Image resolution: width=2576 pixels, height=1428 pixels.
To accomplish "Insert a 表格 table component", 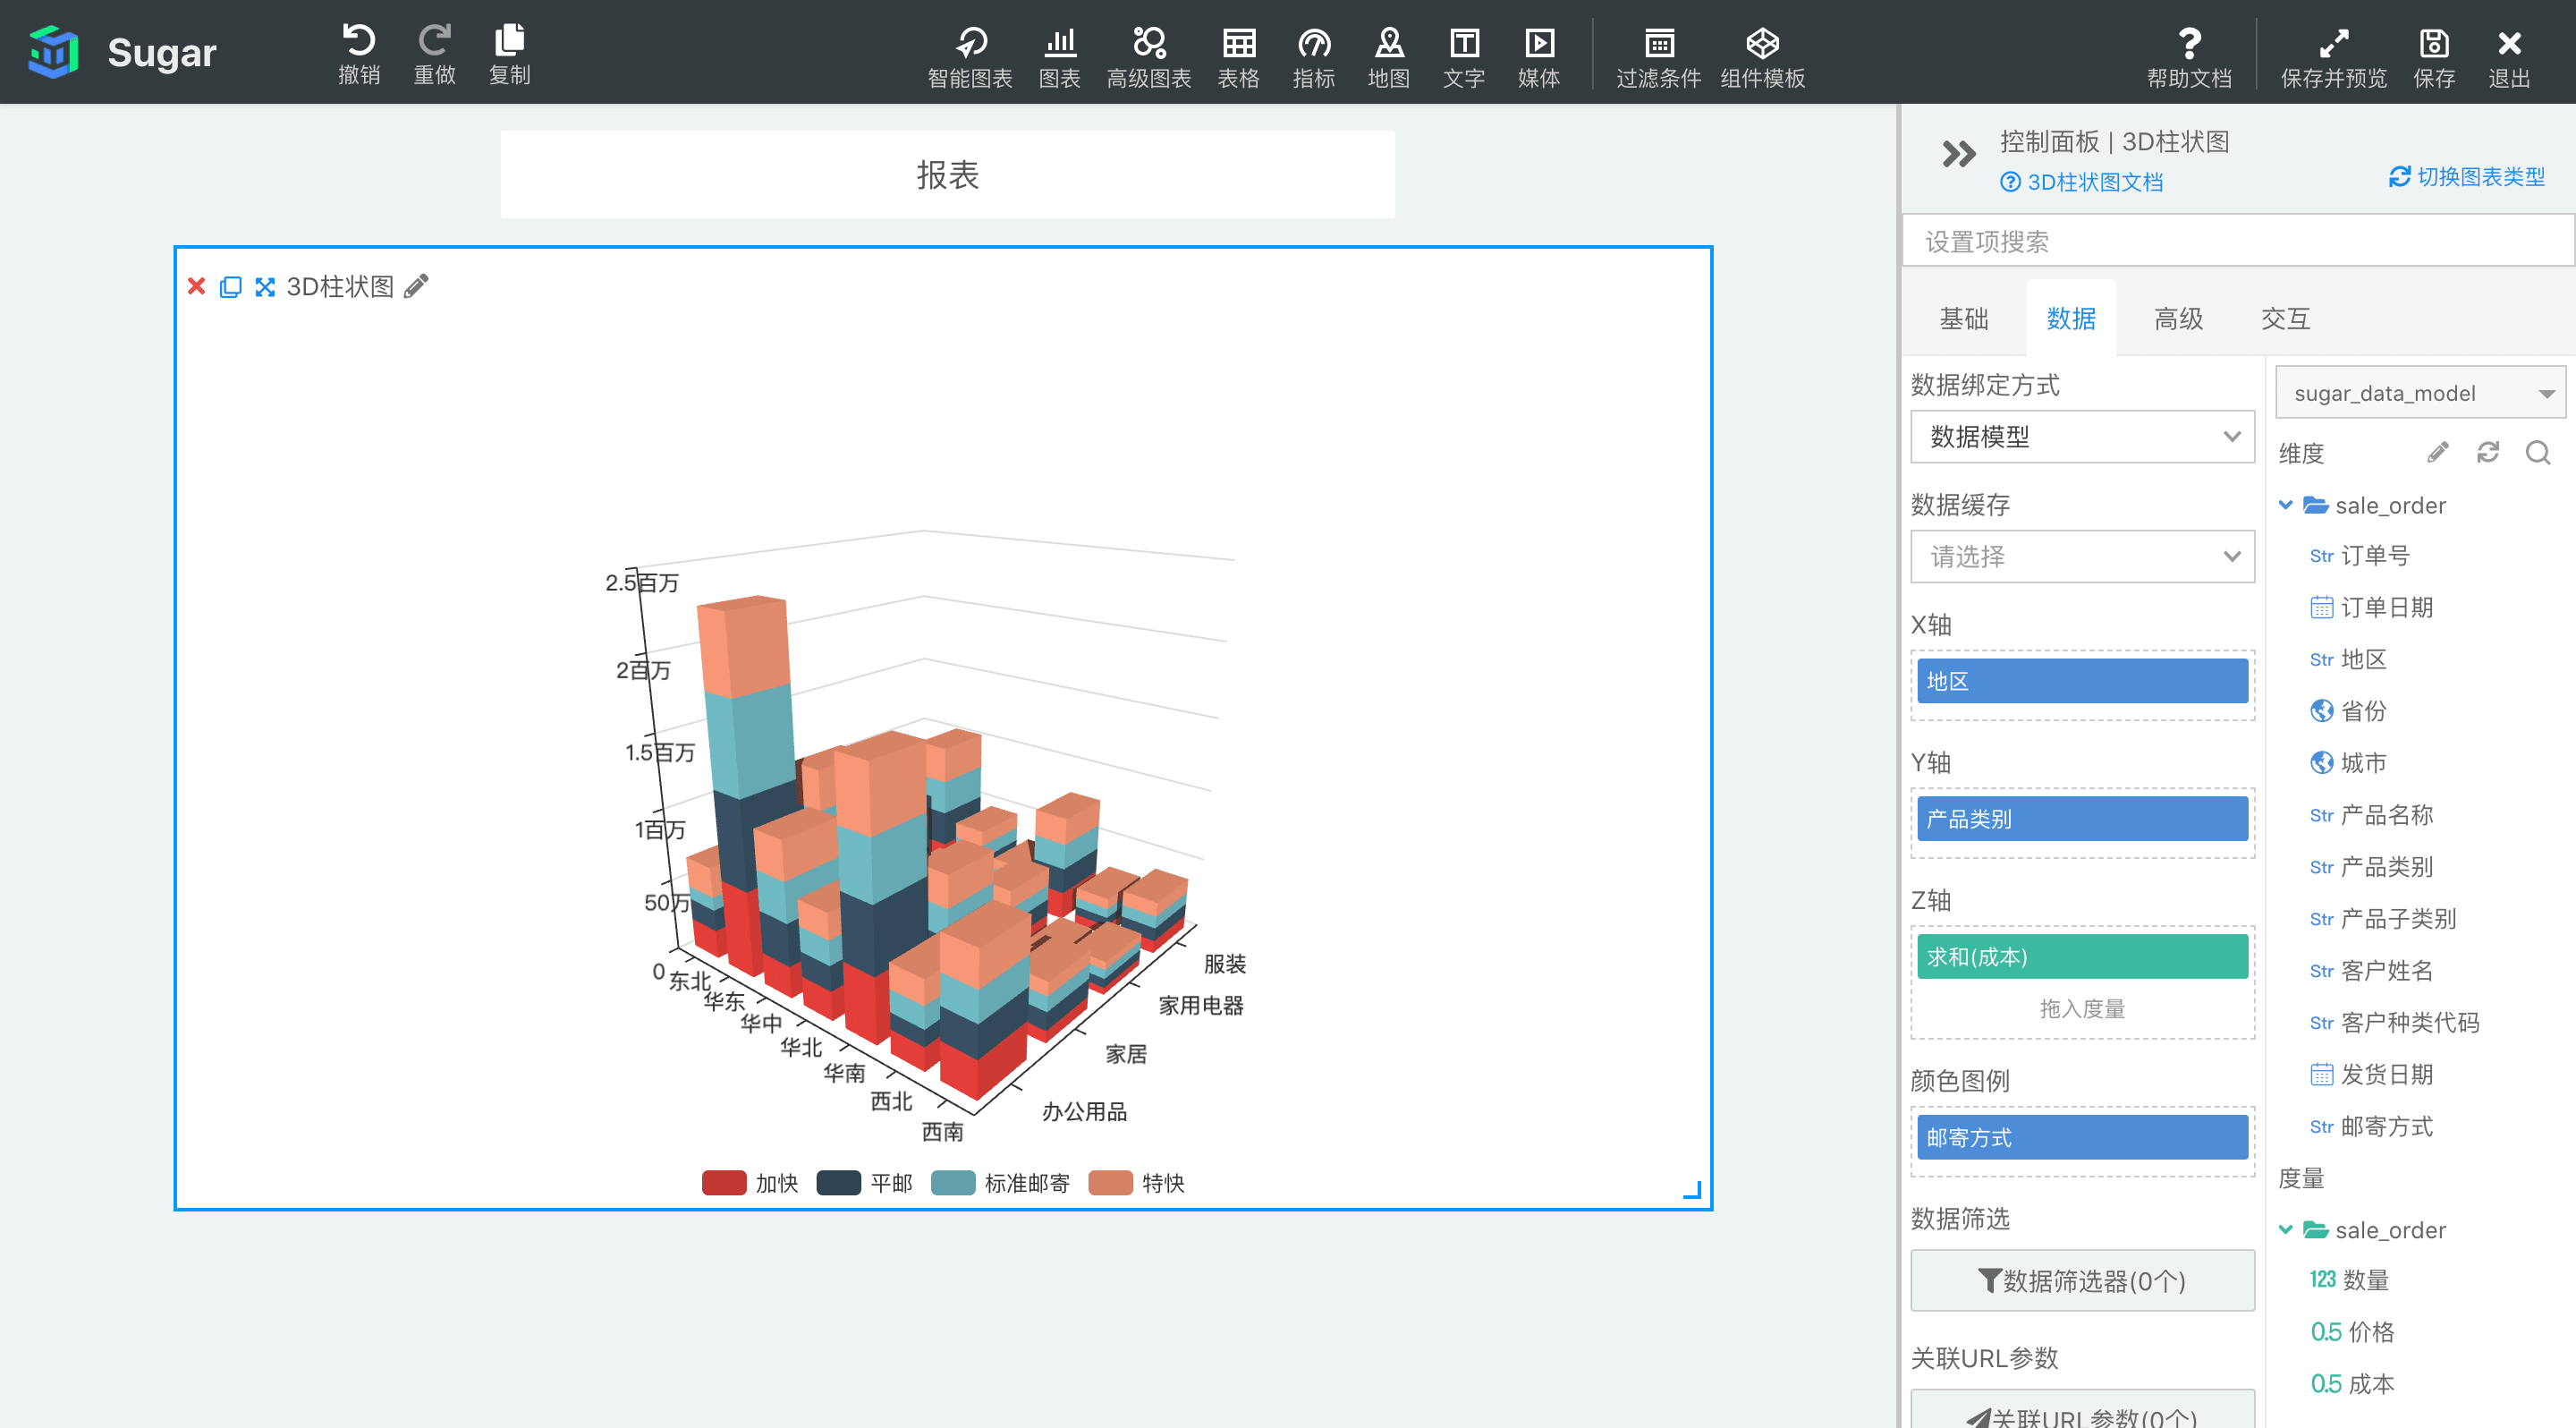I will (x=1238, y=57).
